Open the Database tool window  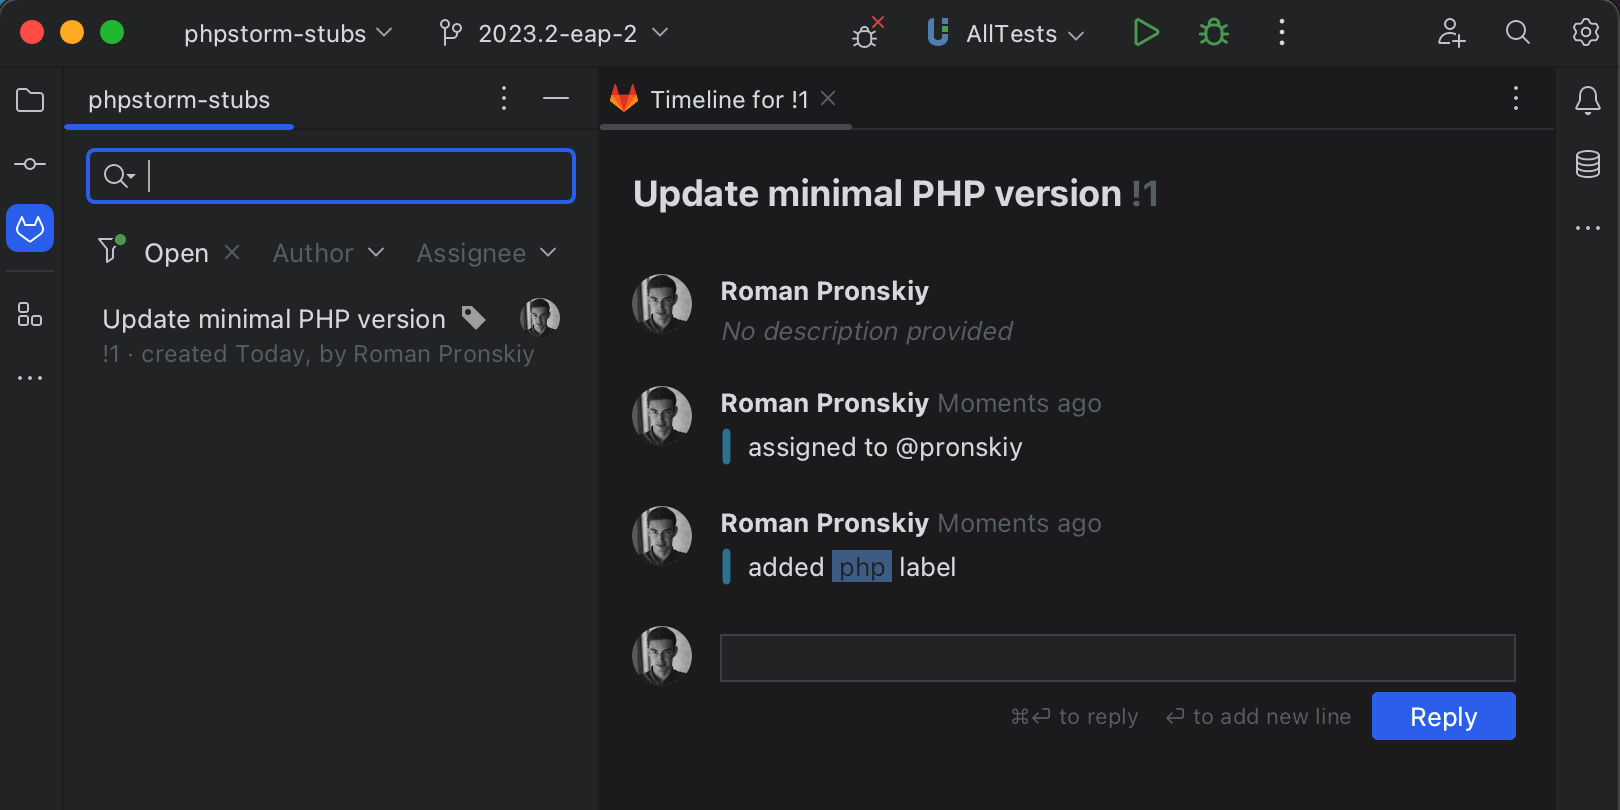1587,164
